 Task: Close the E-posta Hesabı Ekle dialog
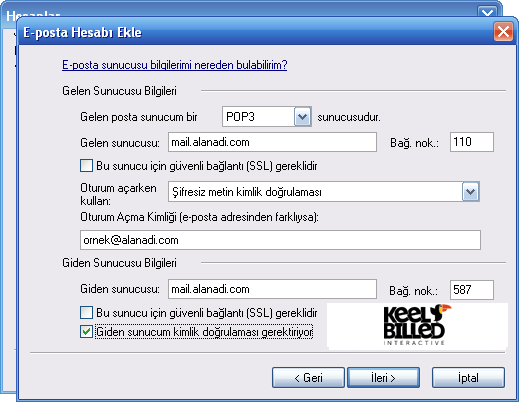point(503,32)
